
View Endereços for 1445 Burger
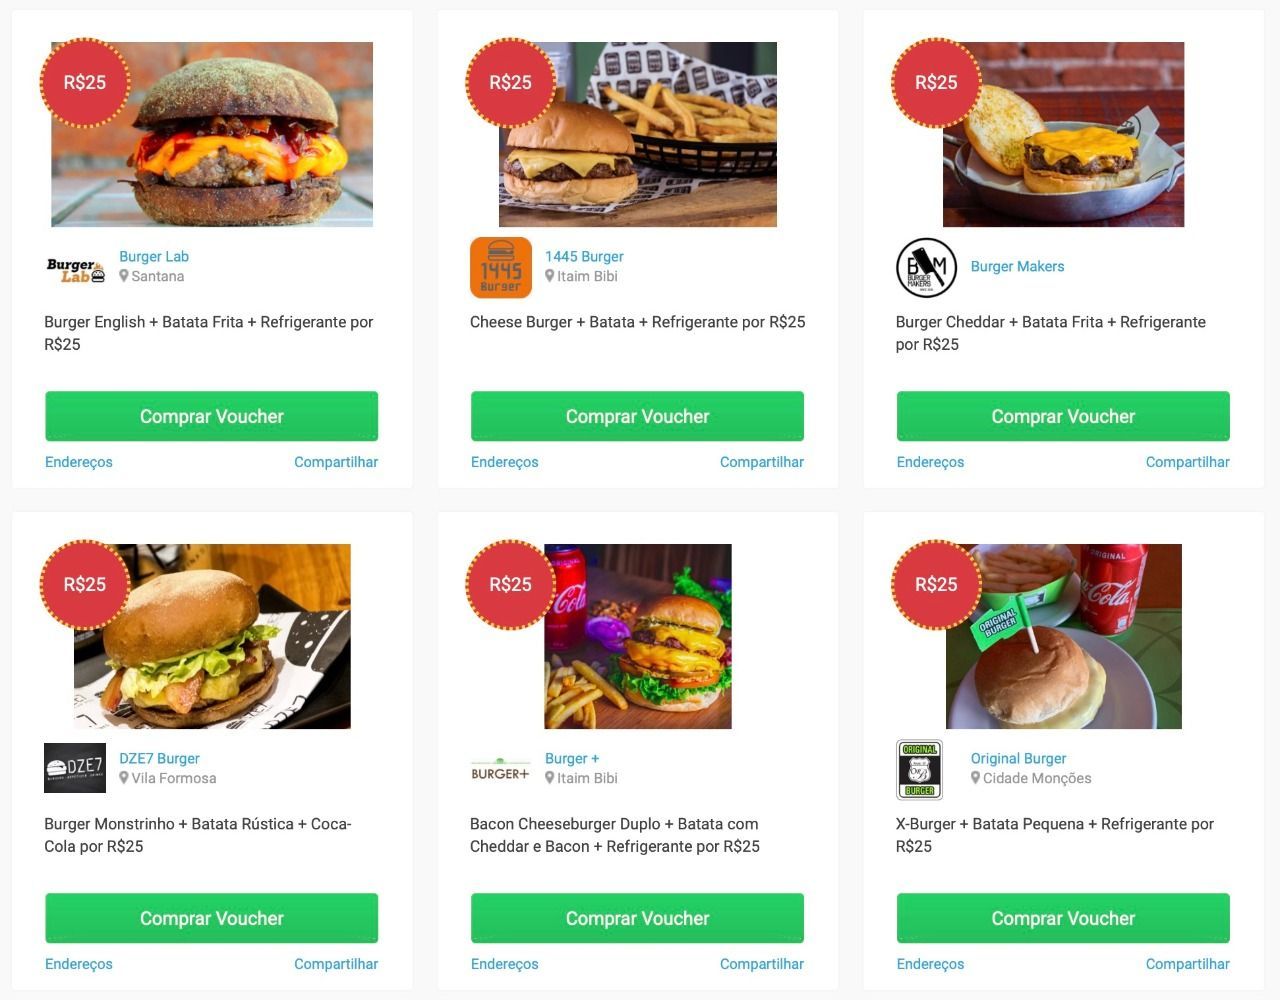(504, 462)
